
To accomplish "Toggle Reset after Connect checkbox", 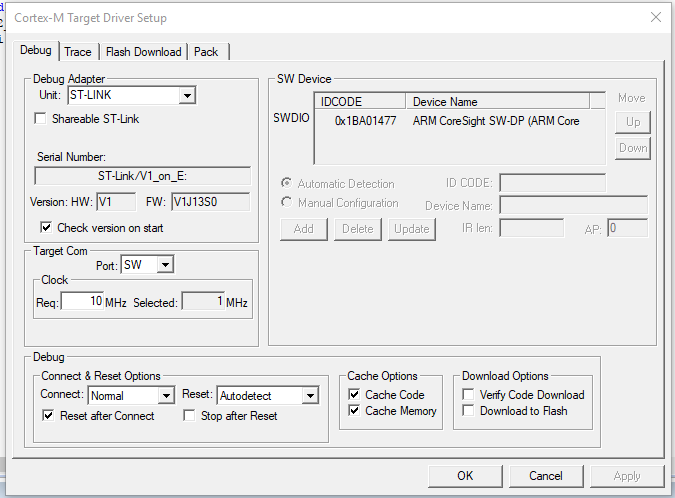I will (x=48, y=415).
